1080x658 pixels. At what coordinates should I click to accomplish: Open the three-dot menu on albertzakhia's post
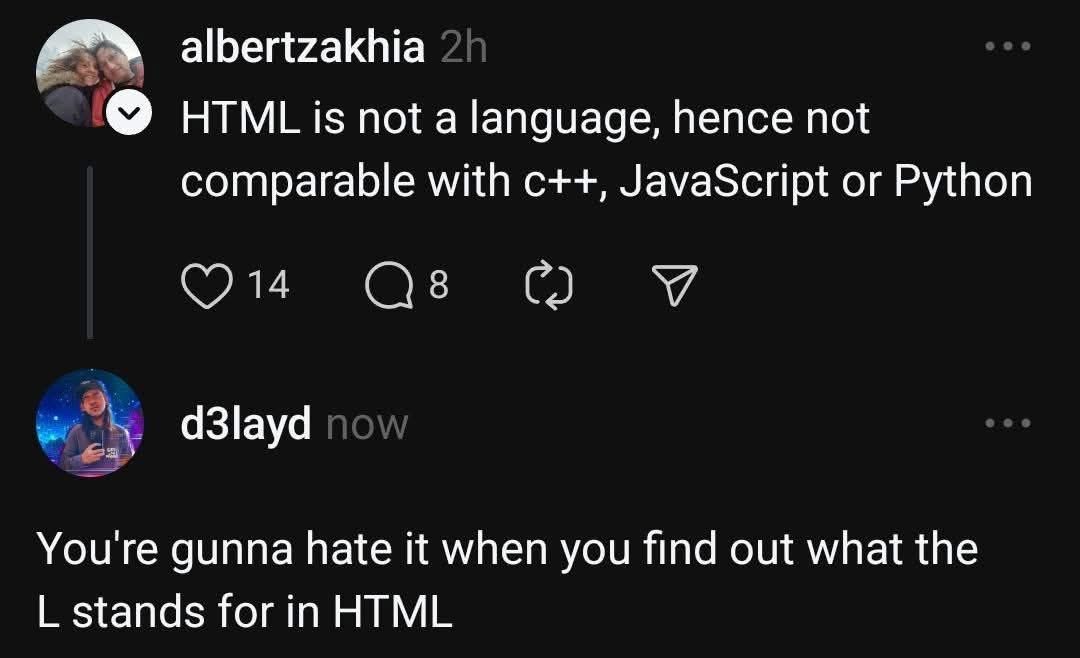point(1008,47)
